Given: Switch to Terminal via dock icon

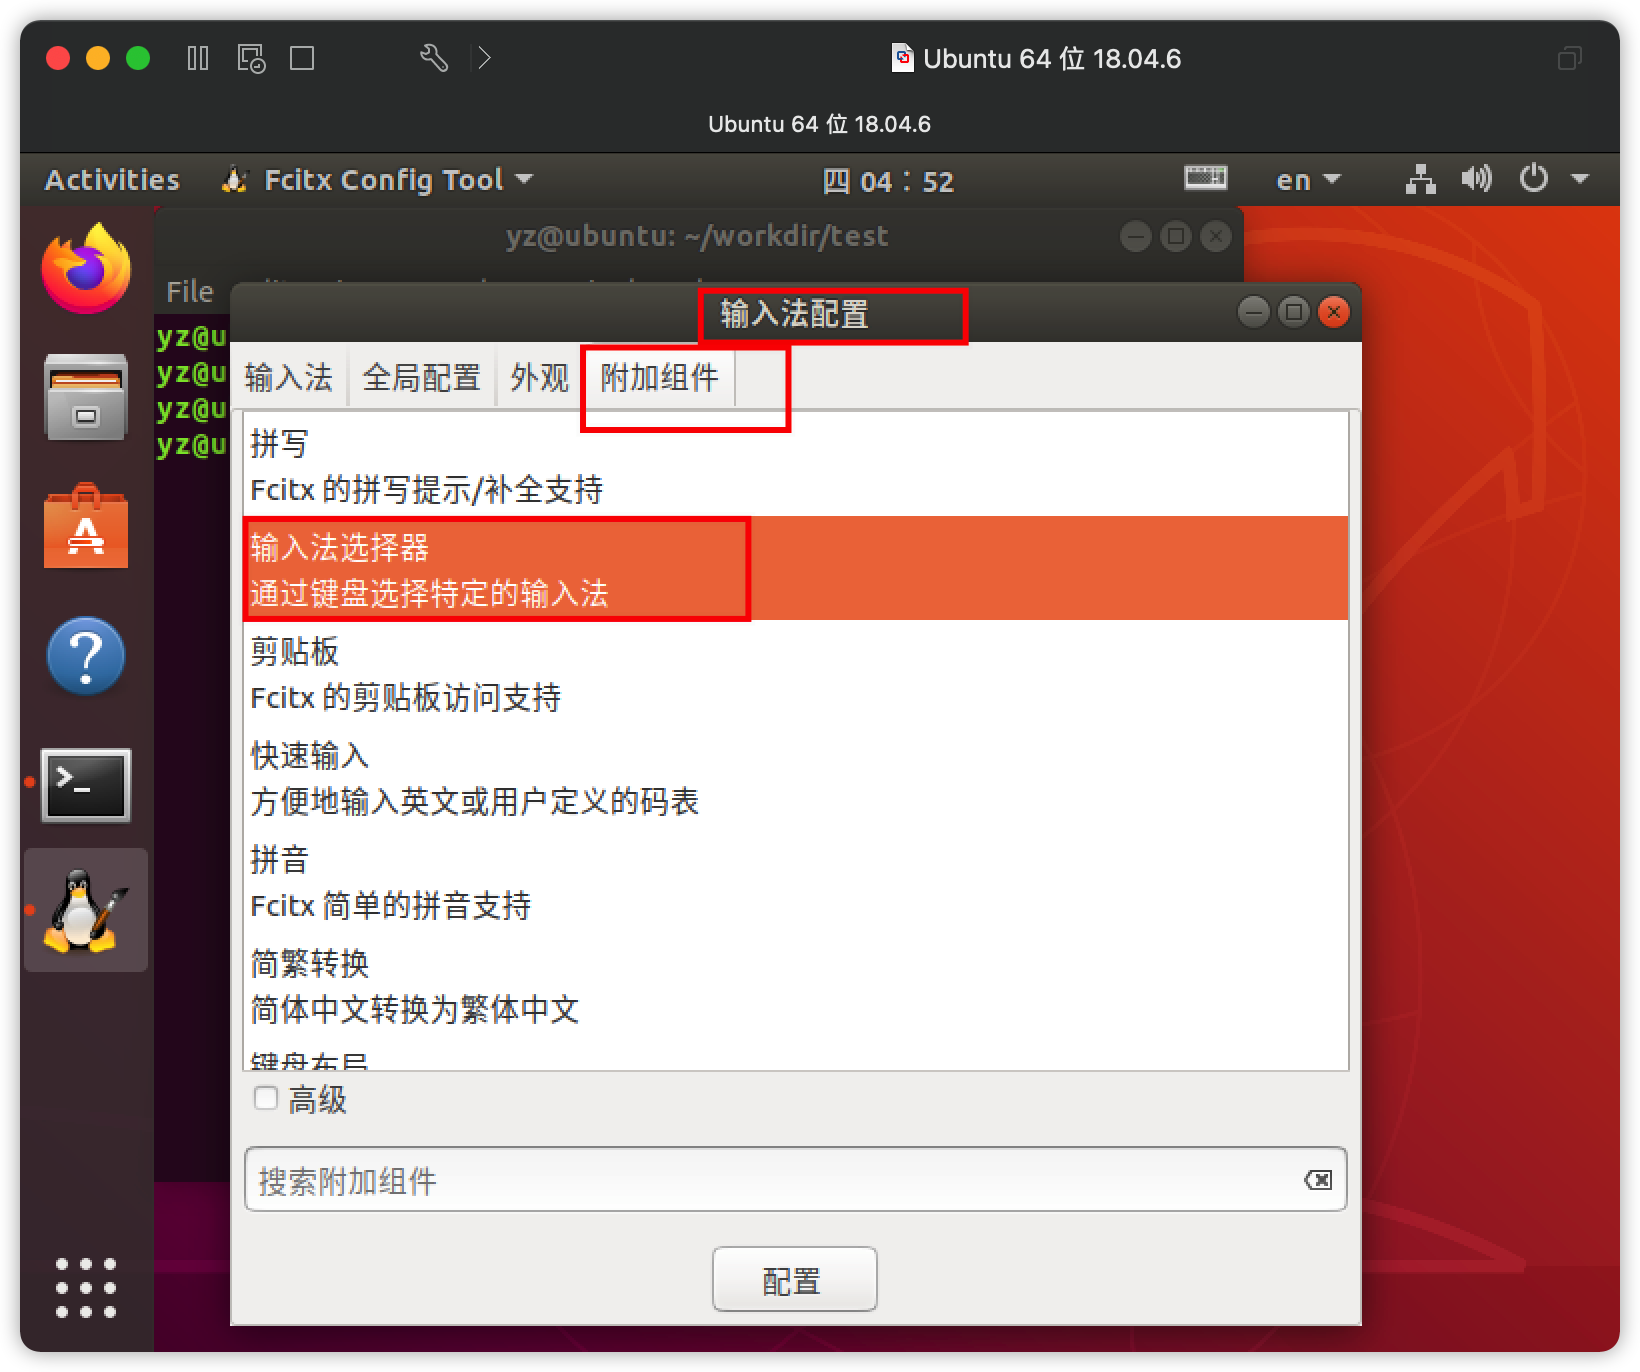Looking at the screenshot, I should coord(86,785).
